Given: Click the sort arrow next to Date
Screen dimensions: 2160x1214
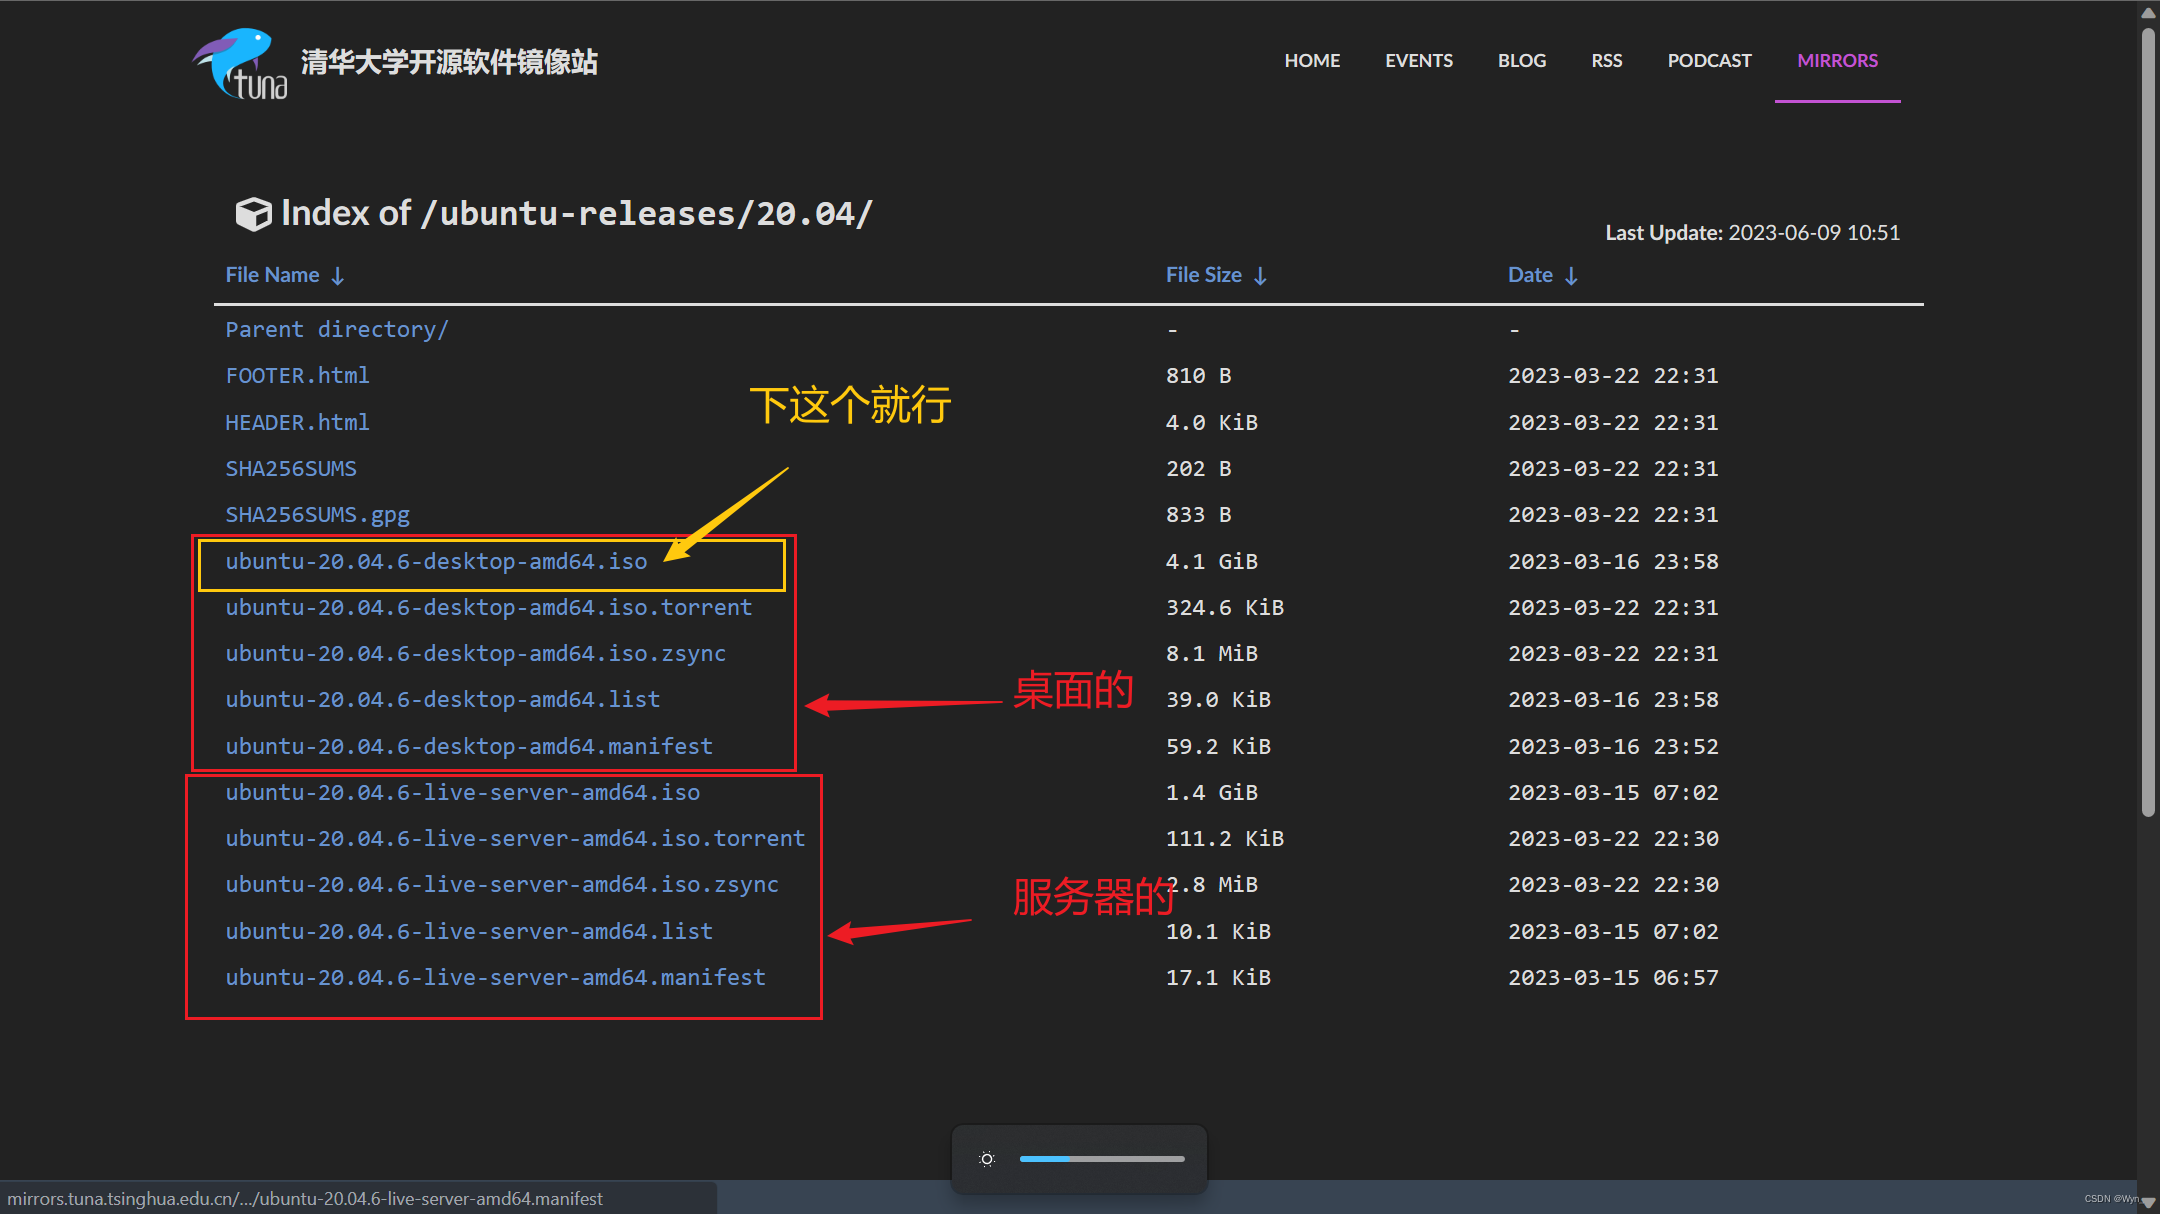Looking at the screenshot, I should coord(1571,276).
